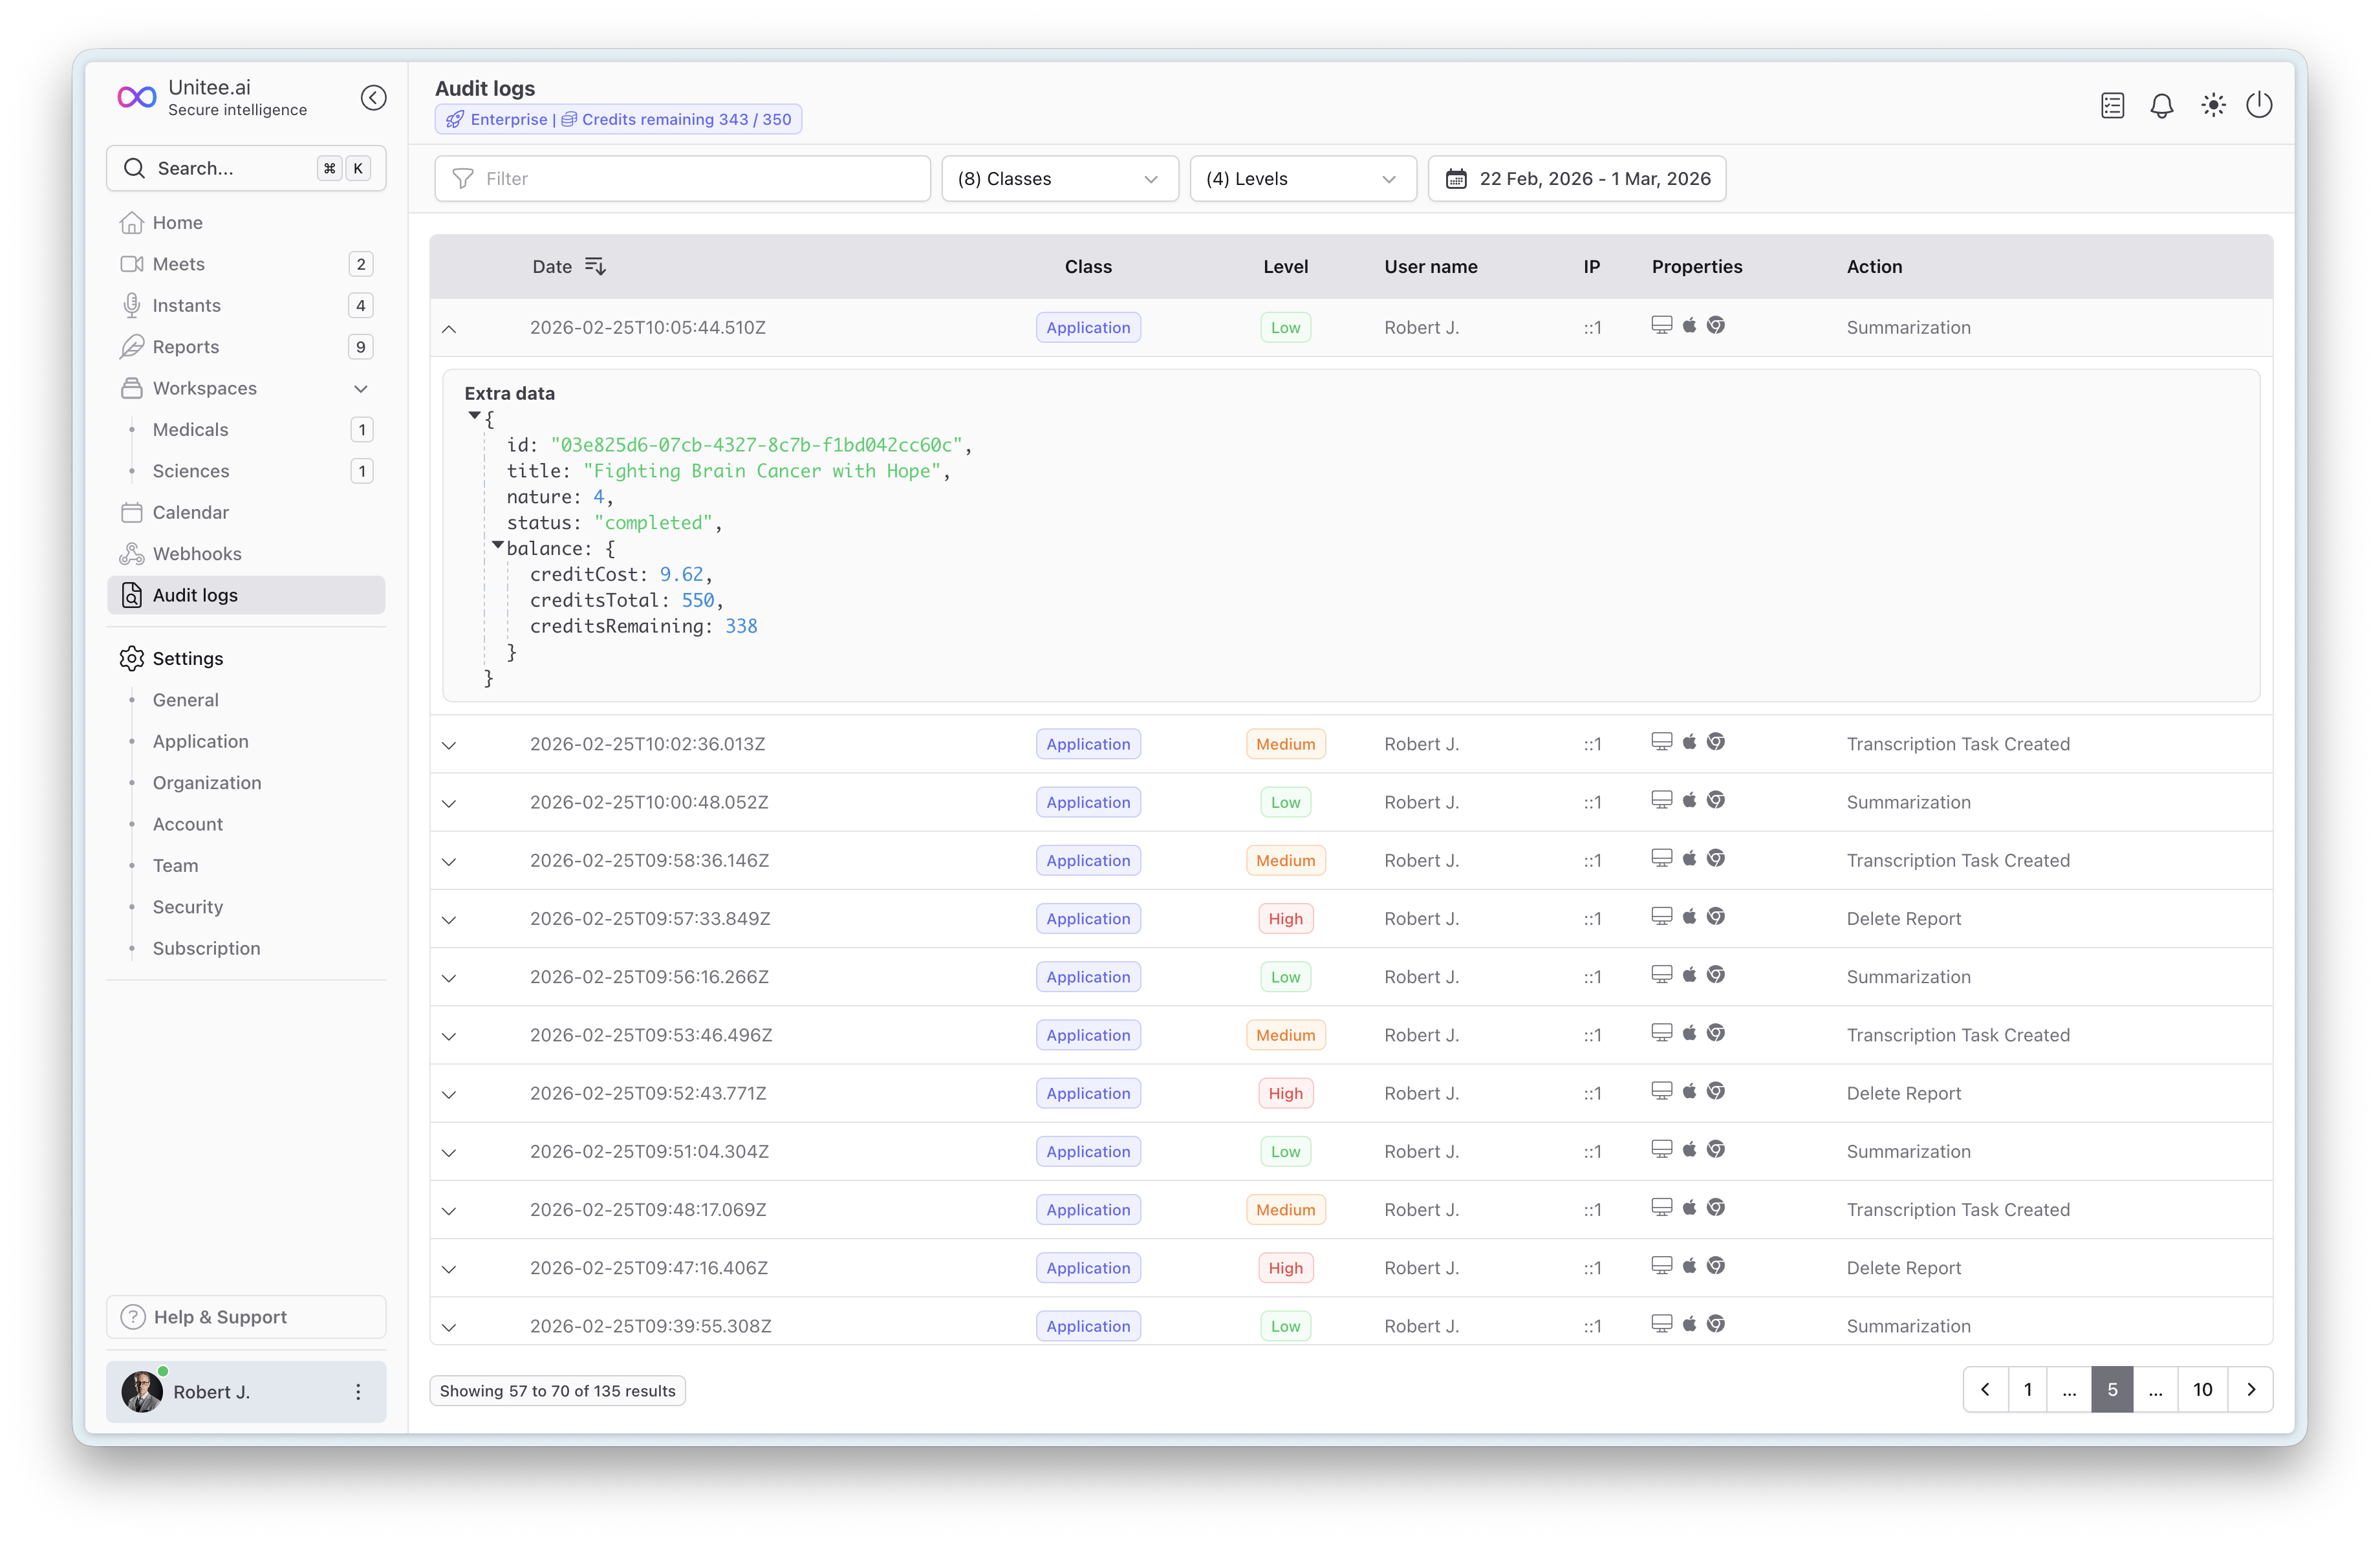Click the Medium badge at 09:48:17

click(1285, 1210)
